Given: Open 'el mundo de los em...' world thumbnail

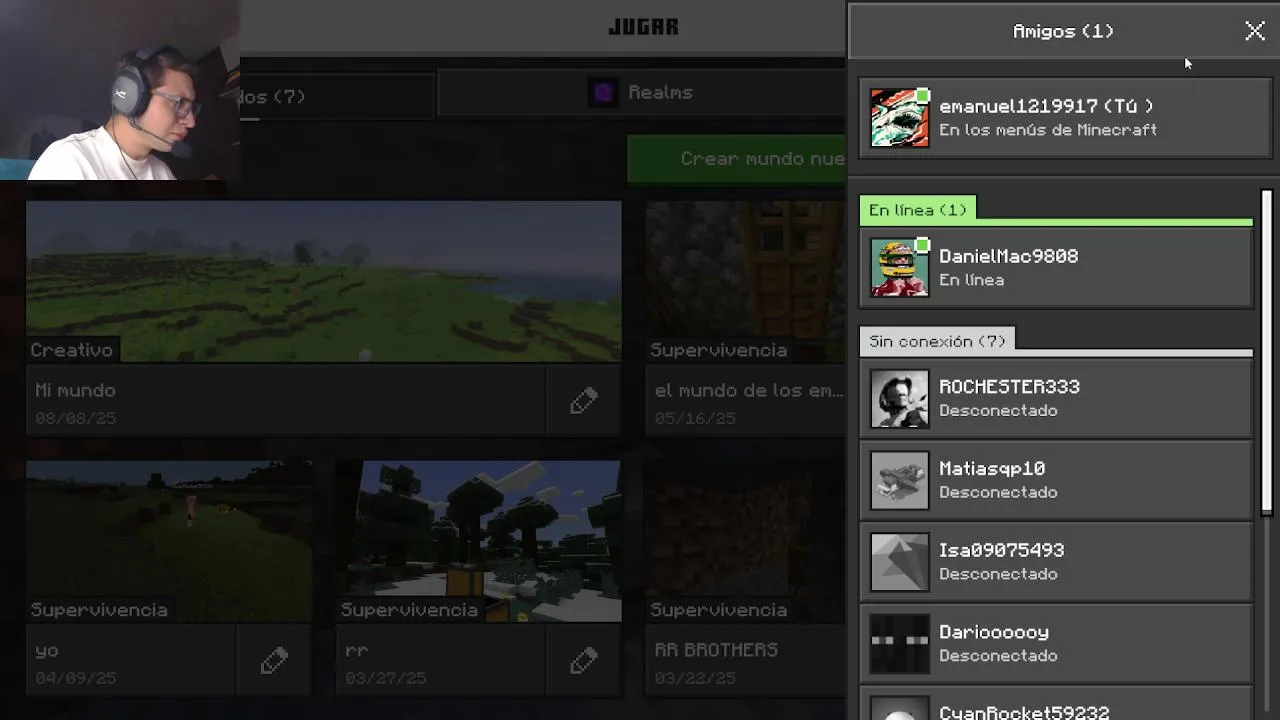Looking at the screenshot, I should click(x=745, y=281).
